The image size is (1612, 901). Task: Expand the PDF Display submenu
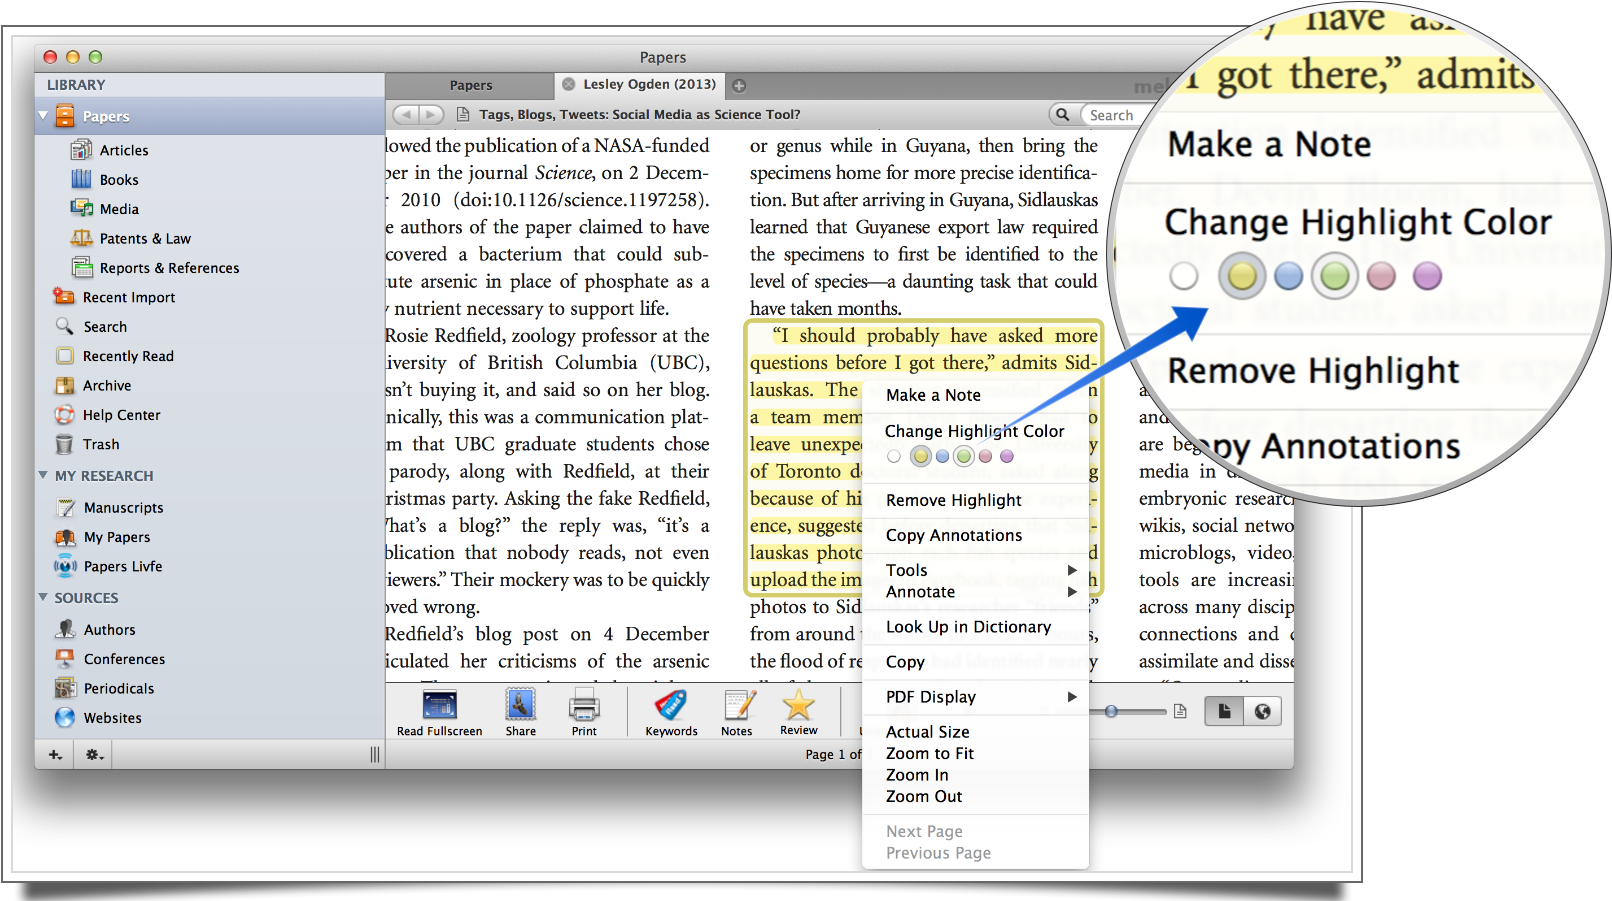pyautogui.click(x=928, y=696)
